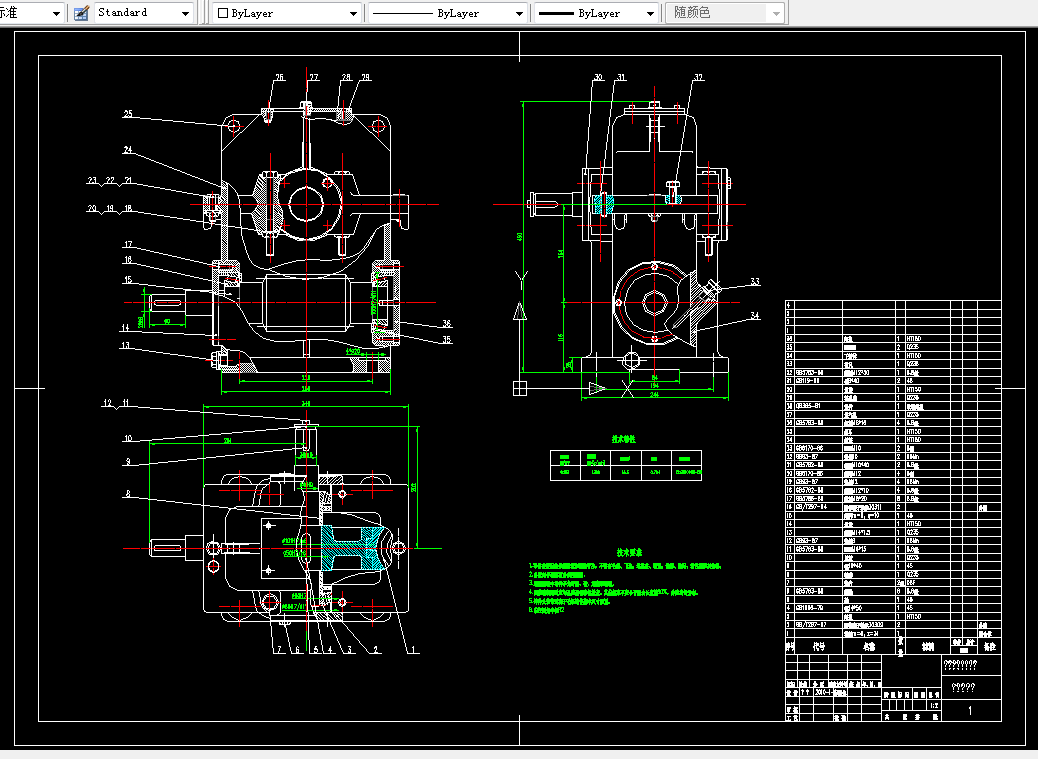Select part balloon number 14

125,328
